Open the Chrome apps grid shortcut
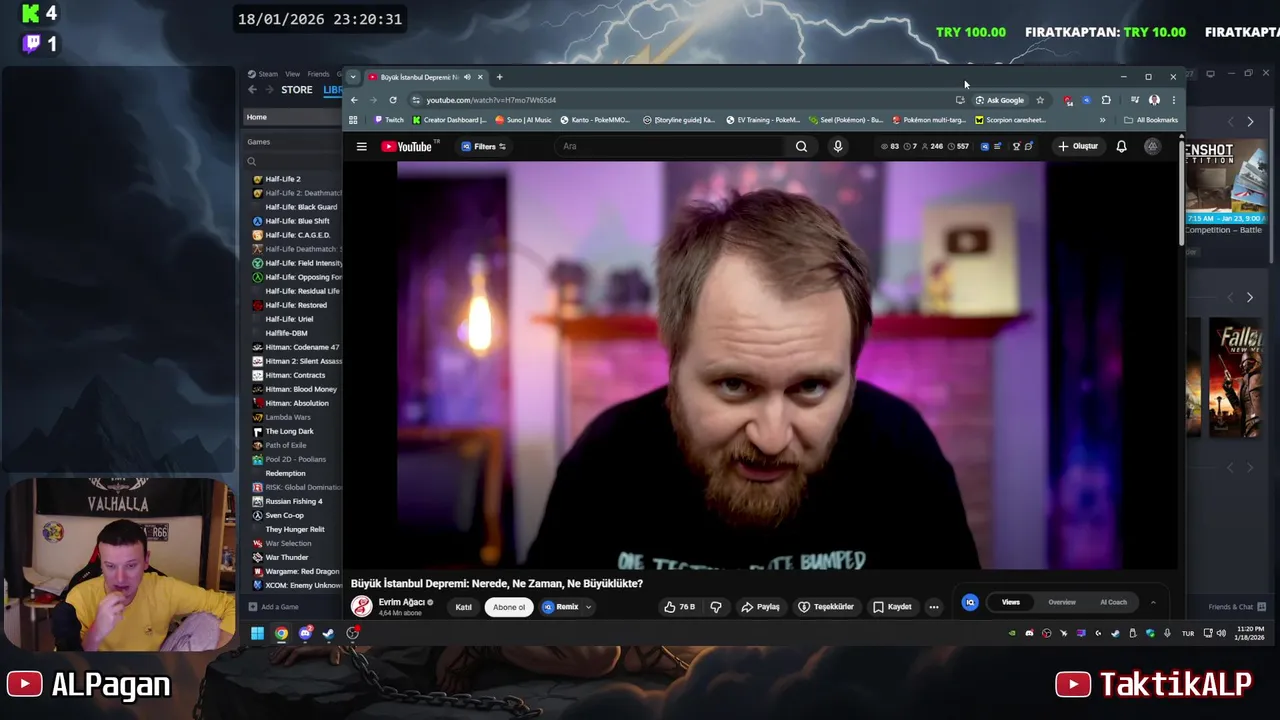Screen dimensions: 1280x720 pos(353,120)
